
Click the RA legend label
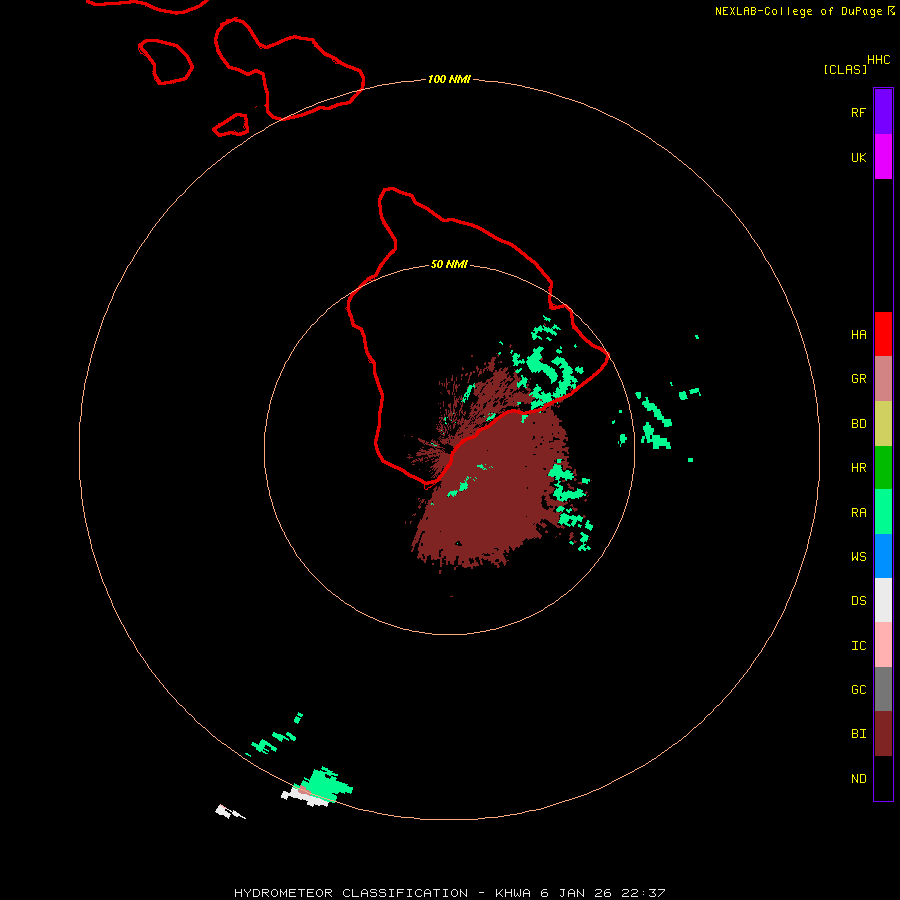tap(858, 512)
